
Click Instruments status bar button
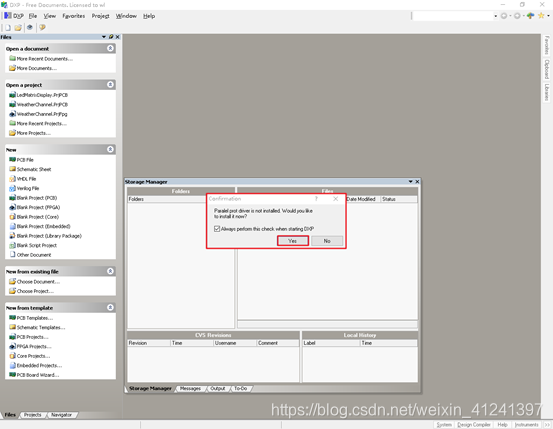coord(527,425)
